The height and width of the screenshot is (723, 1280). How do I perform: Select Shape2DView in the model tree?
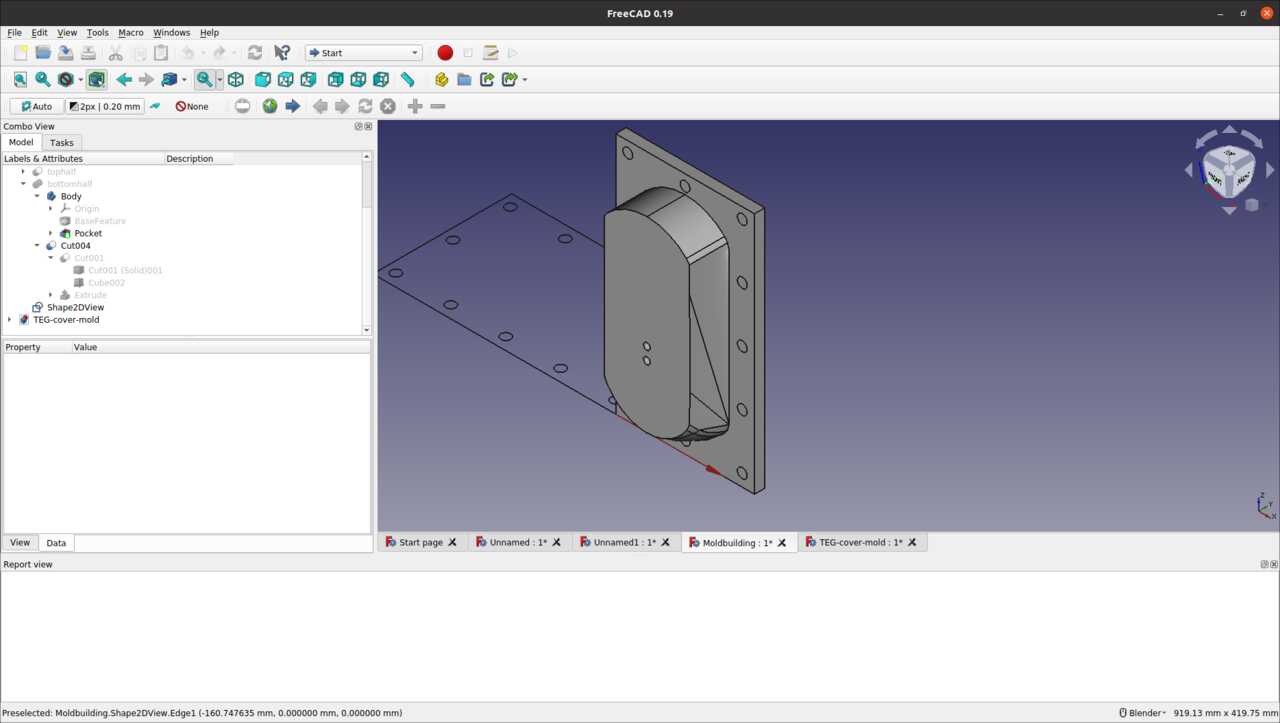[75, 308]
